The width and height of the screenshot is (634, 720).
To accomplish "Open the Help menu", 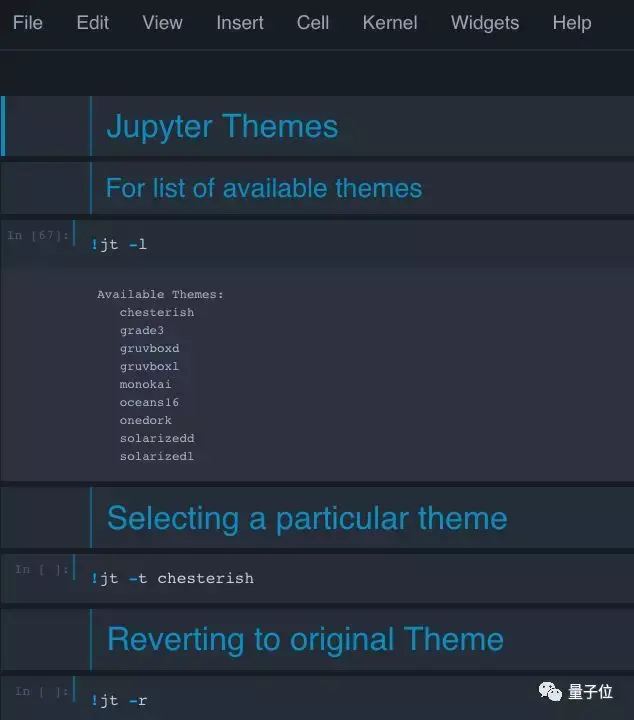I will click(x=572, y=22).
